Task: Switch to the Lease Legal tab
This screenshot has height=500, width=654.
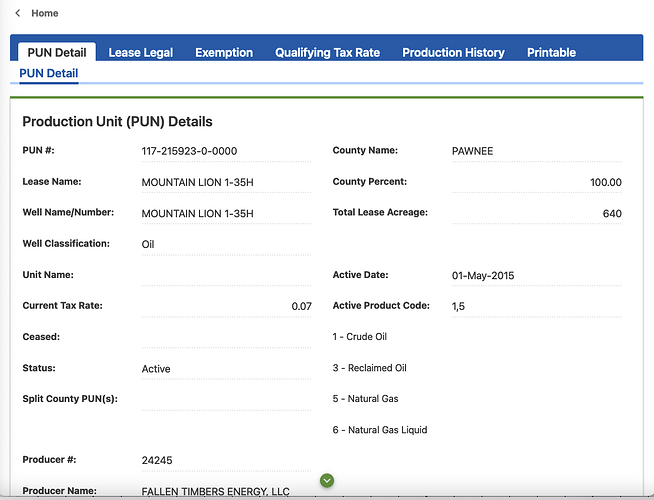Action: click(141, 53)
